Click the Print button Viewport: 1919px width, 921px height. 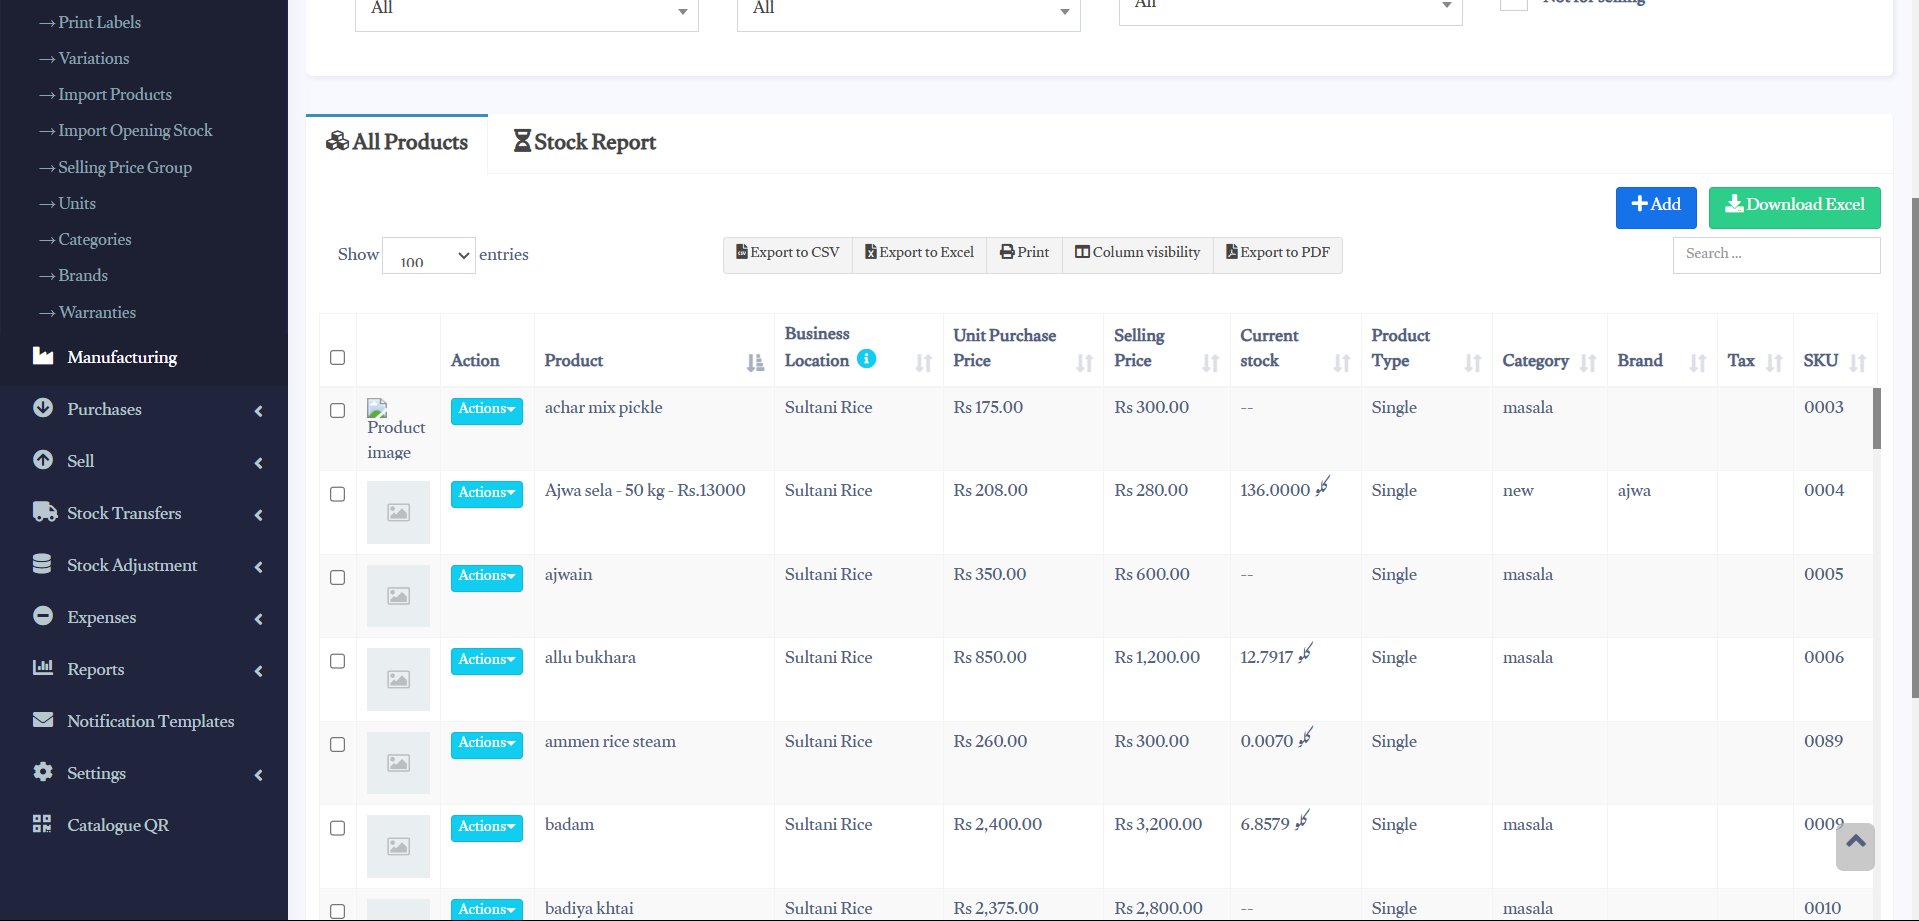pyautogui.click(x=1025, y=254)
